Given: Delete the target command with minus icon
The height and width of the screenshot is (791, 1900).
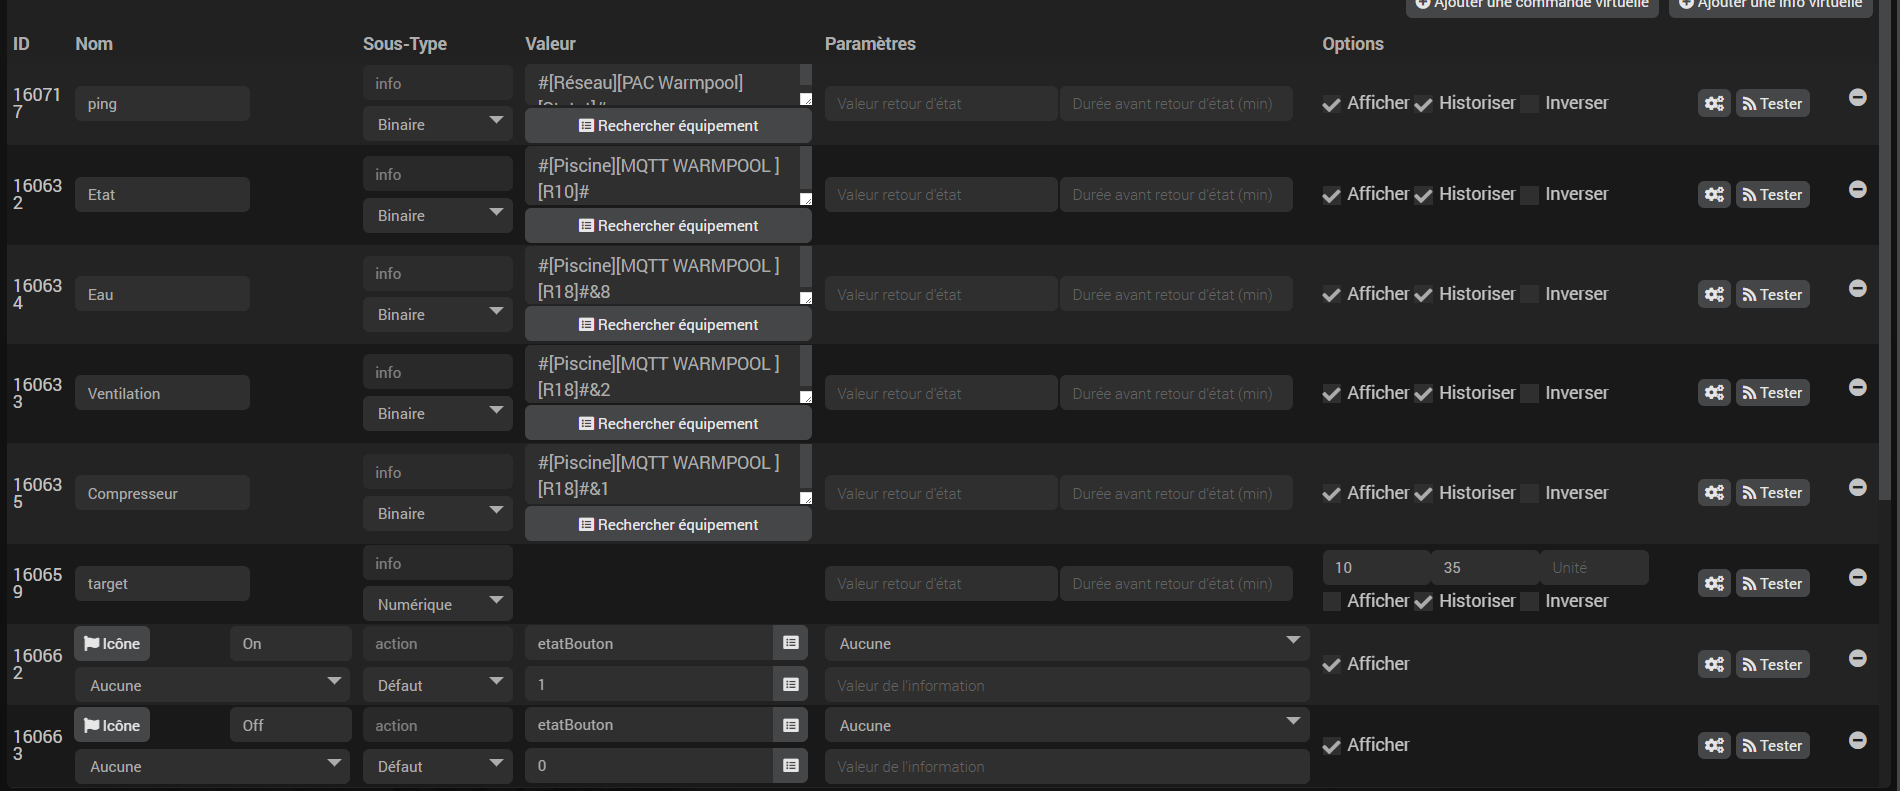Looking at the screenshot, I should click(x=1857, y=578).
